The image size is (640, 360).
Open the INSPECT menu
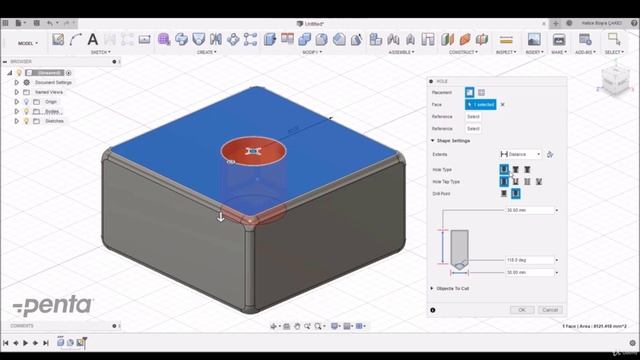[x=506, y=52]
